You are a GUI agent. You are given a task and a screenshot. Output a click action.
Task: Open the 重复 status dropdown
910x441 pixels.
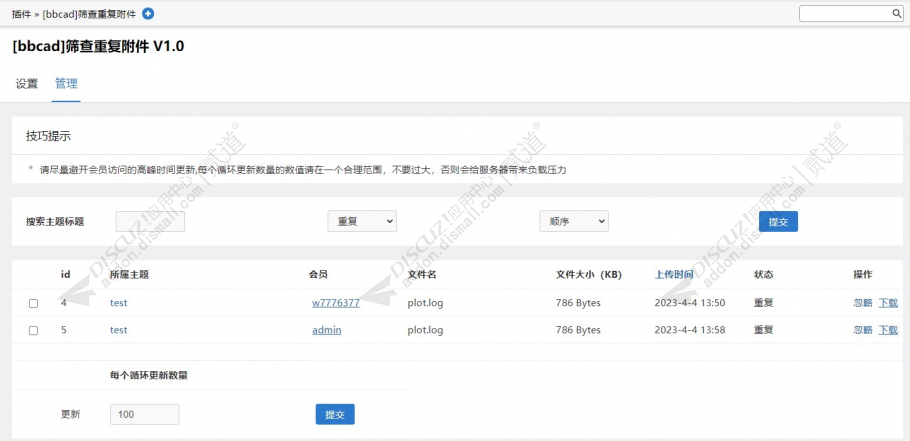(x=362, y=221)
